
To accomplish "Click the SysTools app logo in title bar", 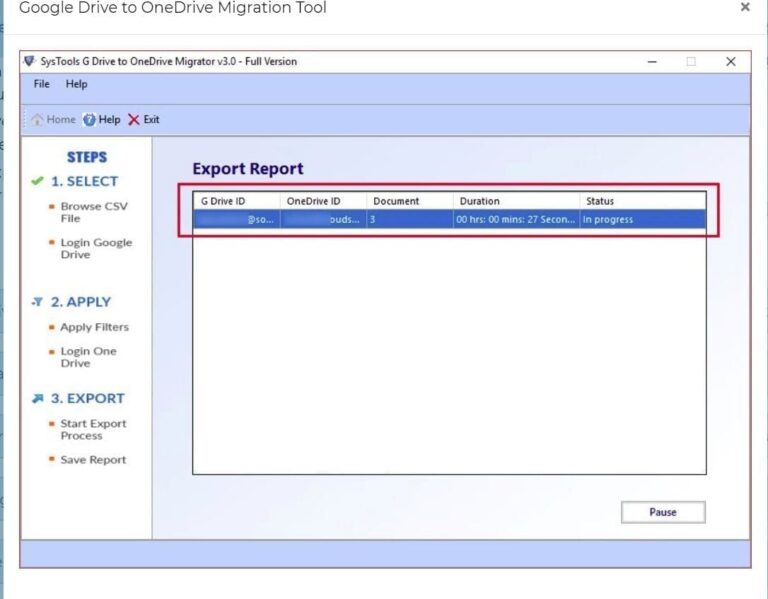I will pyautogui.click(x=29, y=61).
